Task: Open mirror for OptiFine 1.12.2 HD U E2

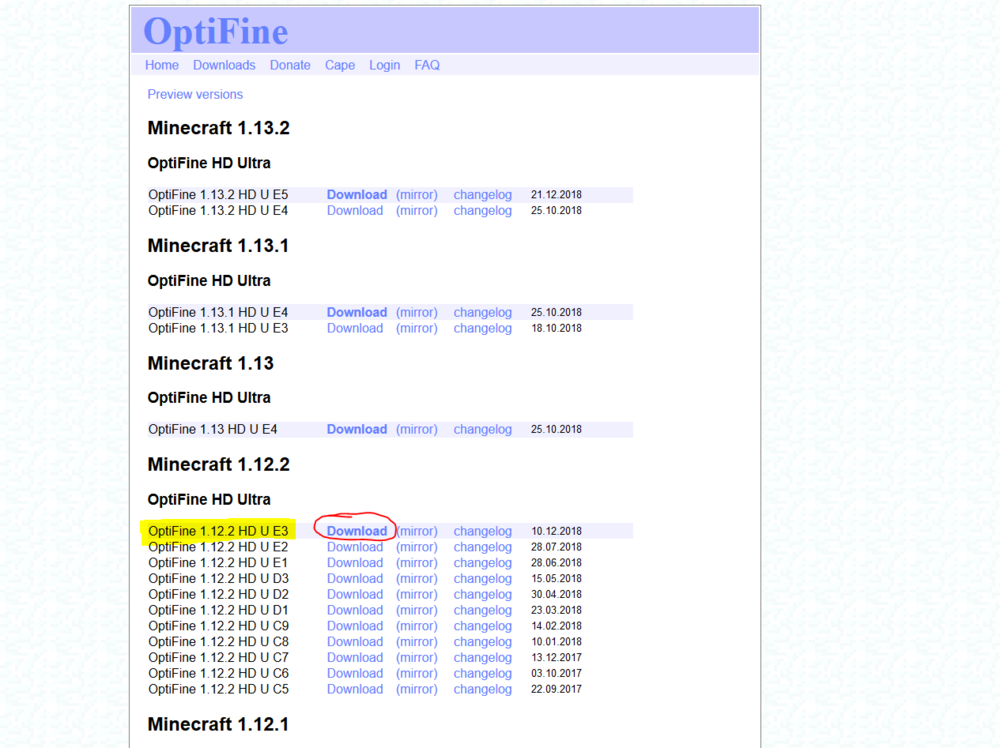Action: tap(417, 546)
